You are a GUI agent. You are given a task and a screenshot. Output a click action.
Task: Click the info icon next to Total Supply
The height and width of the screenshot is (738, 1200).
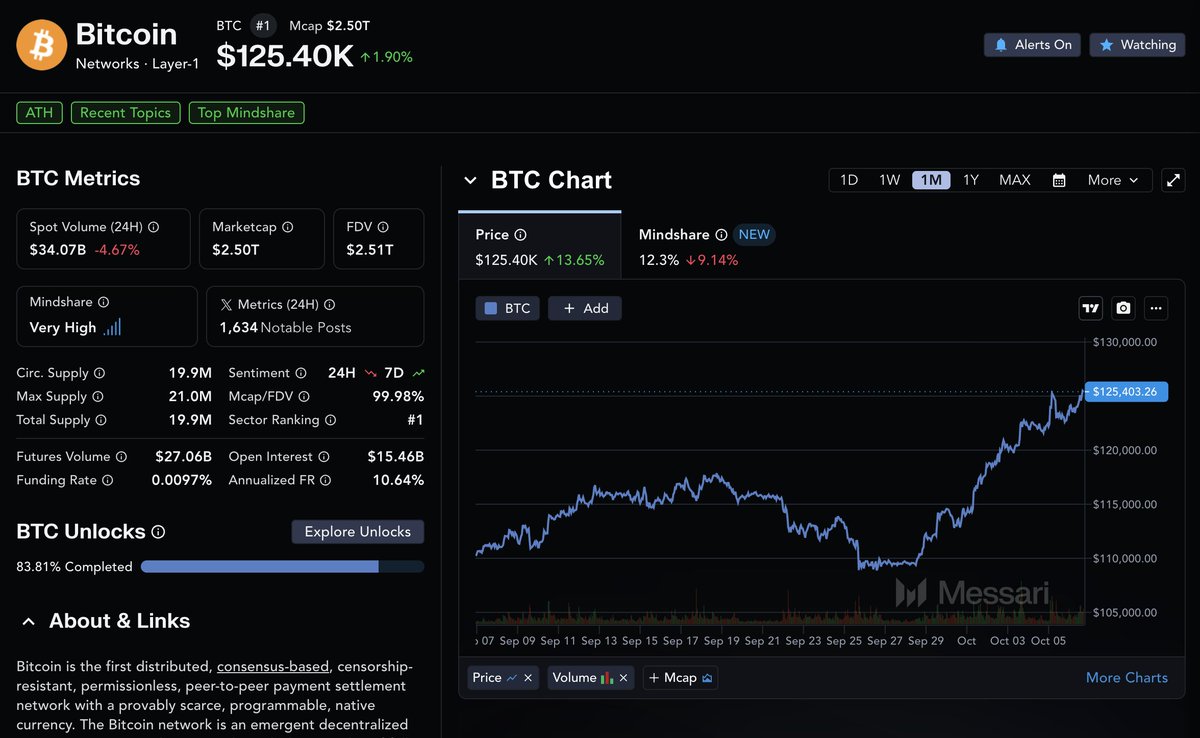click(101, 420)
